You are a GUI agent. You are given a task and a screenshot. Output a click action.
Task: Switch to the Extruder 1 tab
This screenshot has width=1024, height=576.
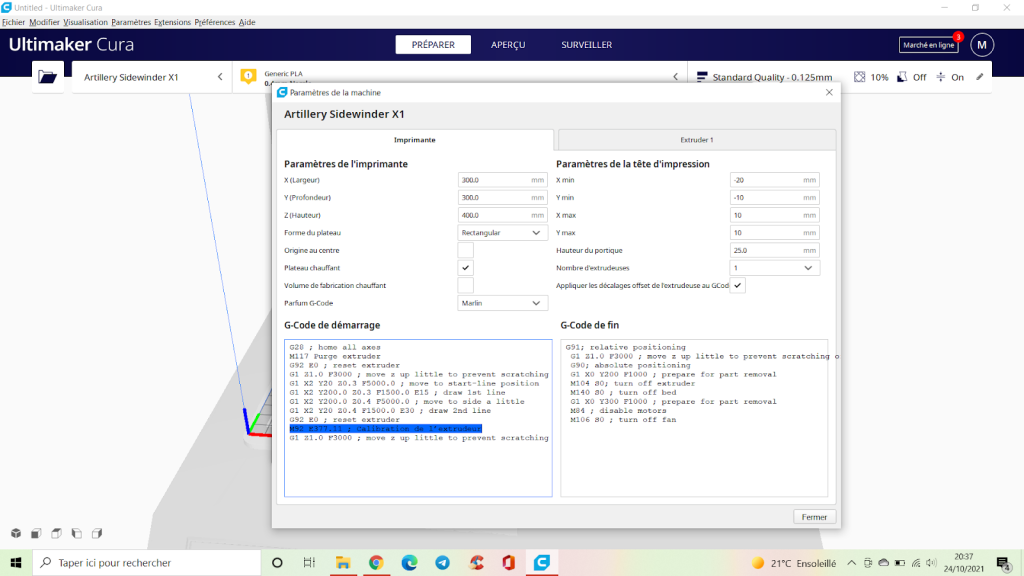(x=697, y=140)
